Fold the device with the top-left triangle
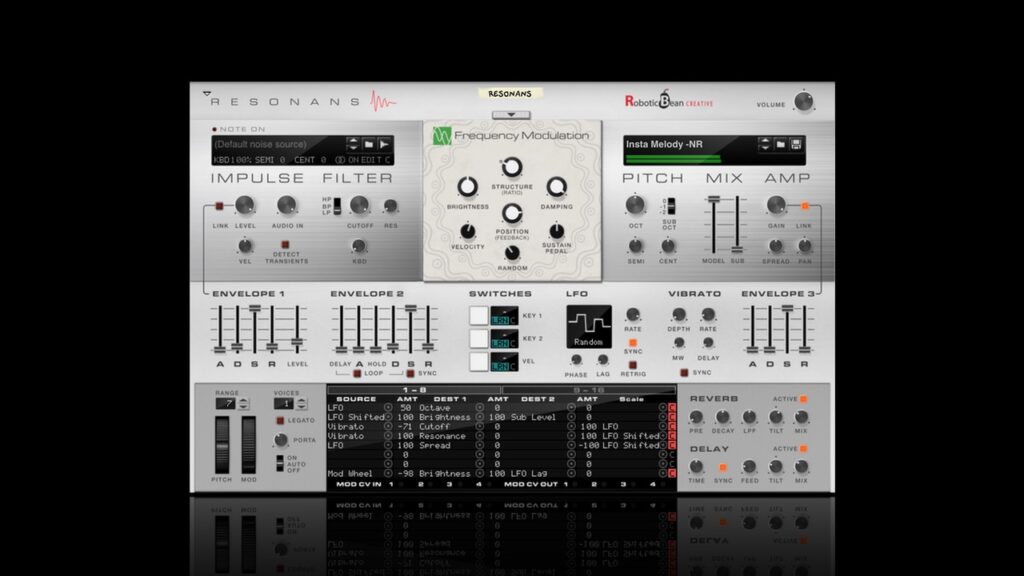Viewport: 1024px width, 576px height. point(207,93)
